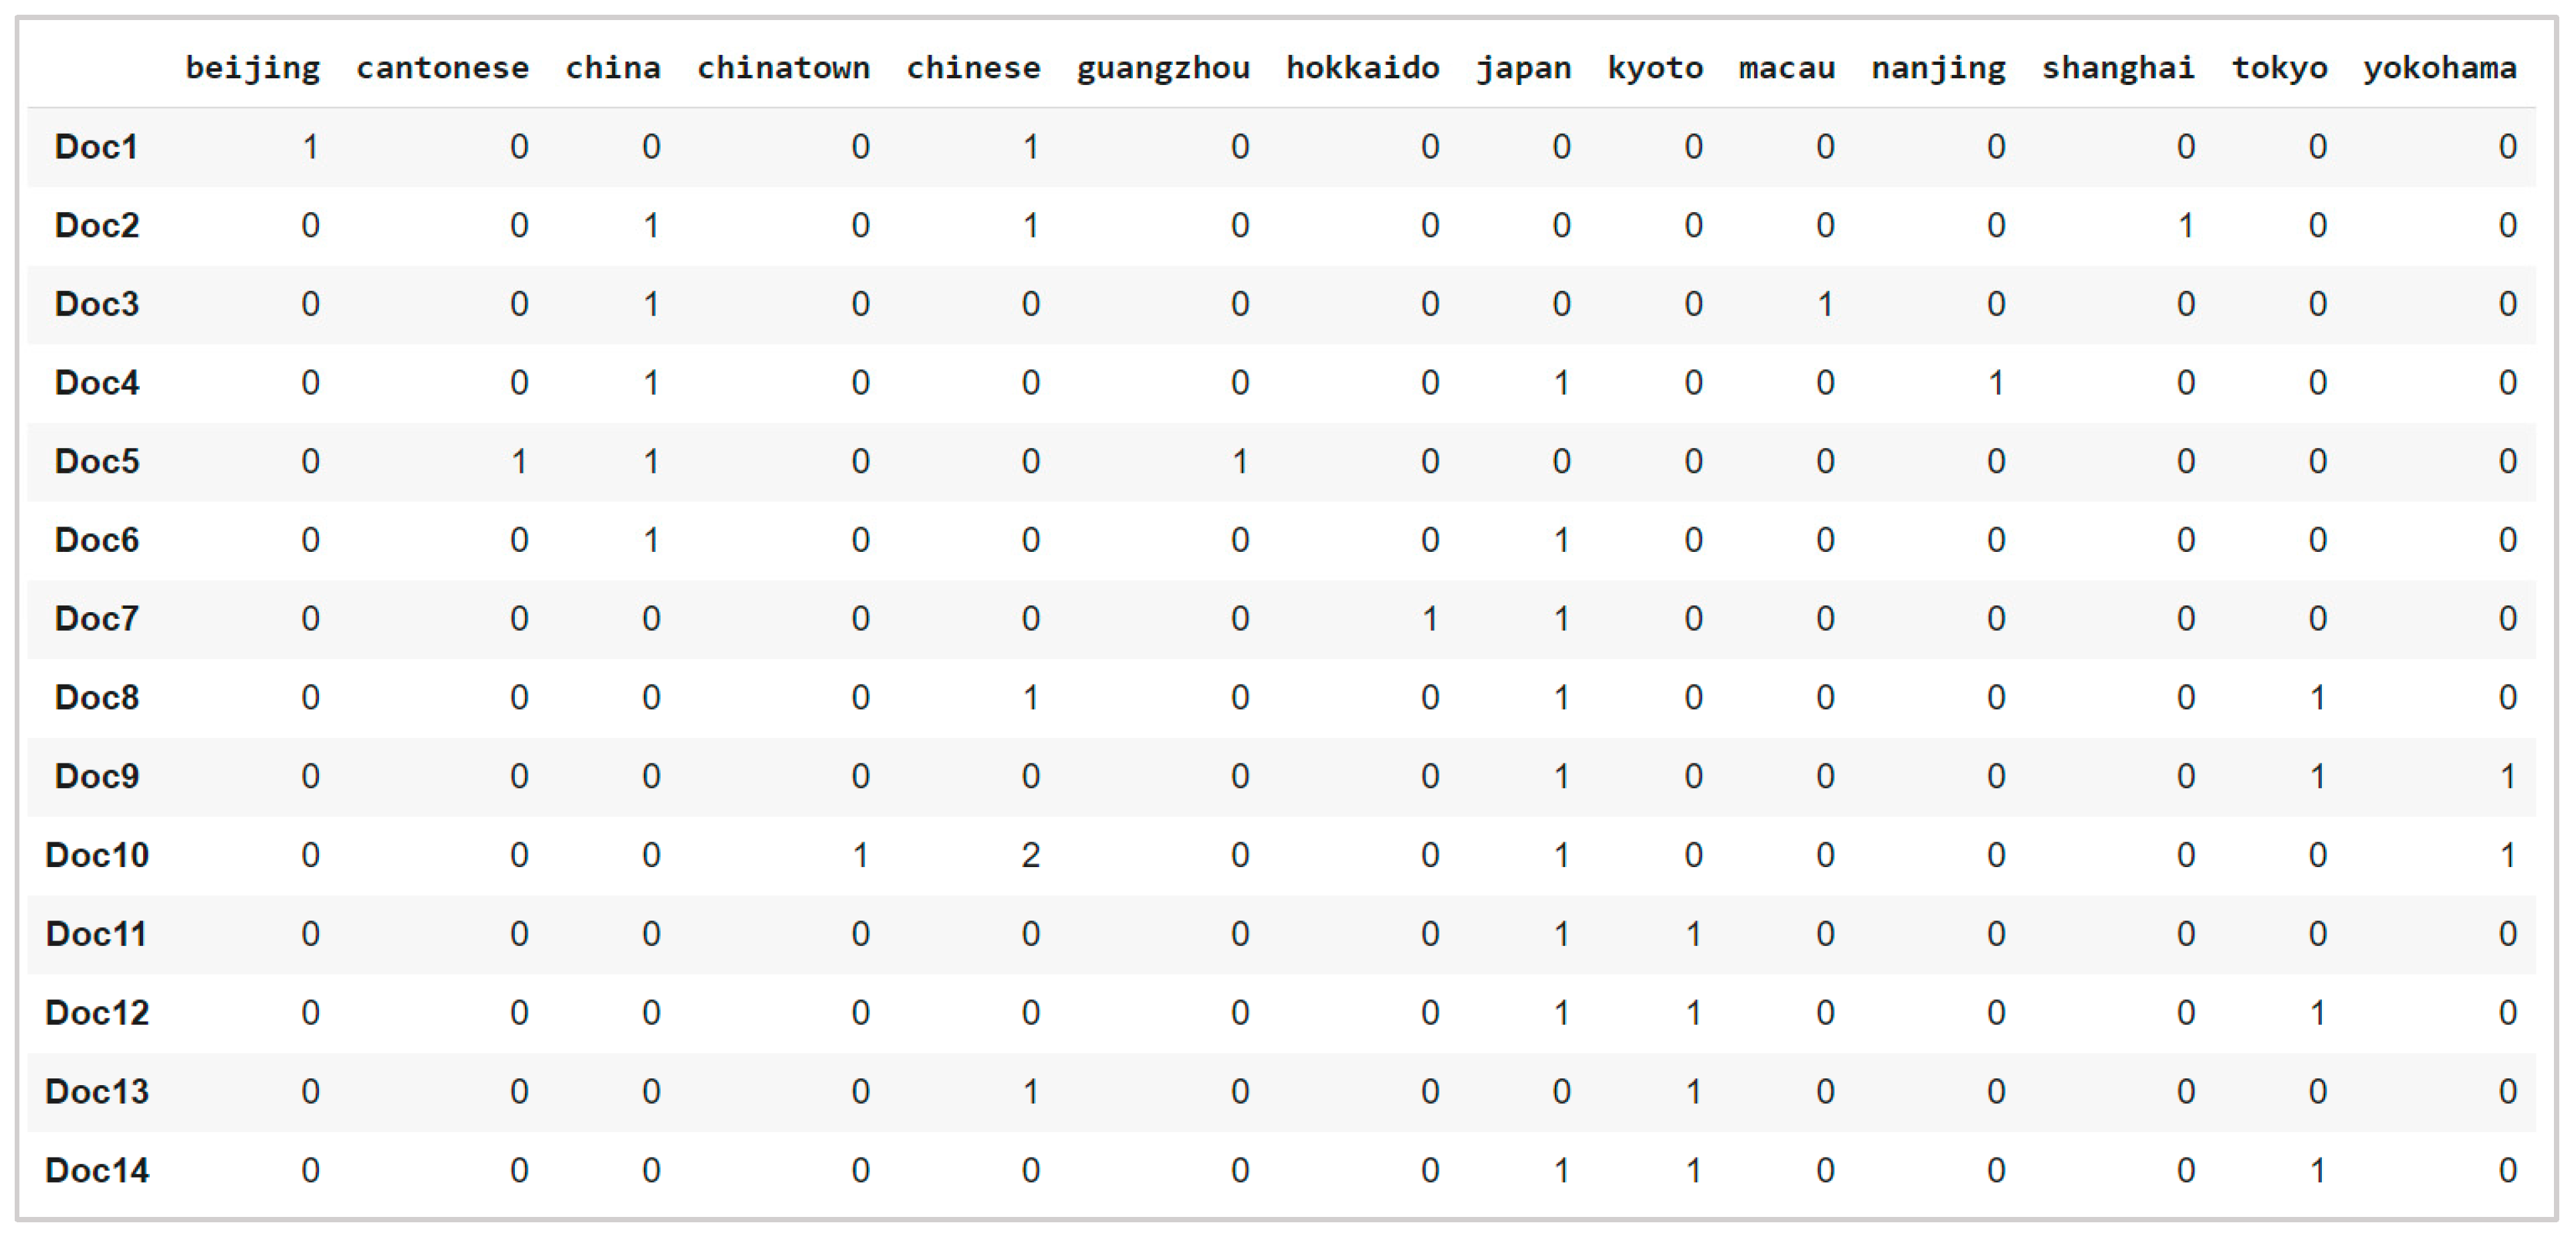Click the value 2 in Doc10 row
Screen dimensions: 2576x1237
tap(1030, 855)
